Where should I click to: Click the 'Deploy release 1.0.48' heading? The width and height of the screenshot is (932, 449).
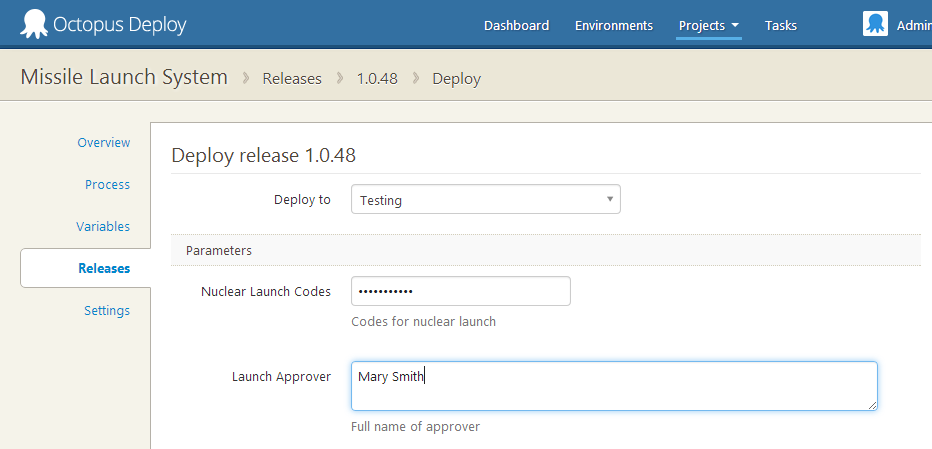[x=263, y=155]
